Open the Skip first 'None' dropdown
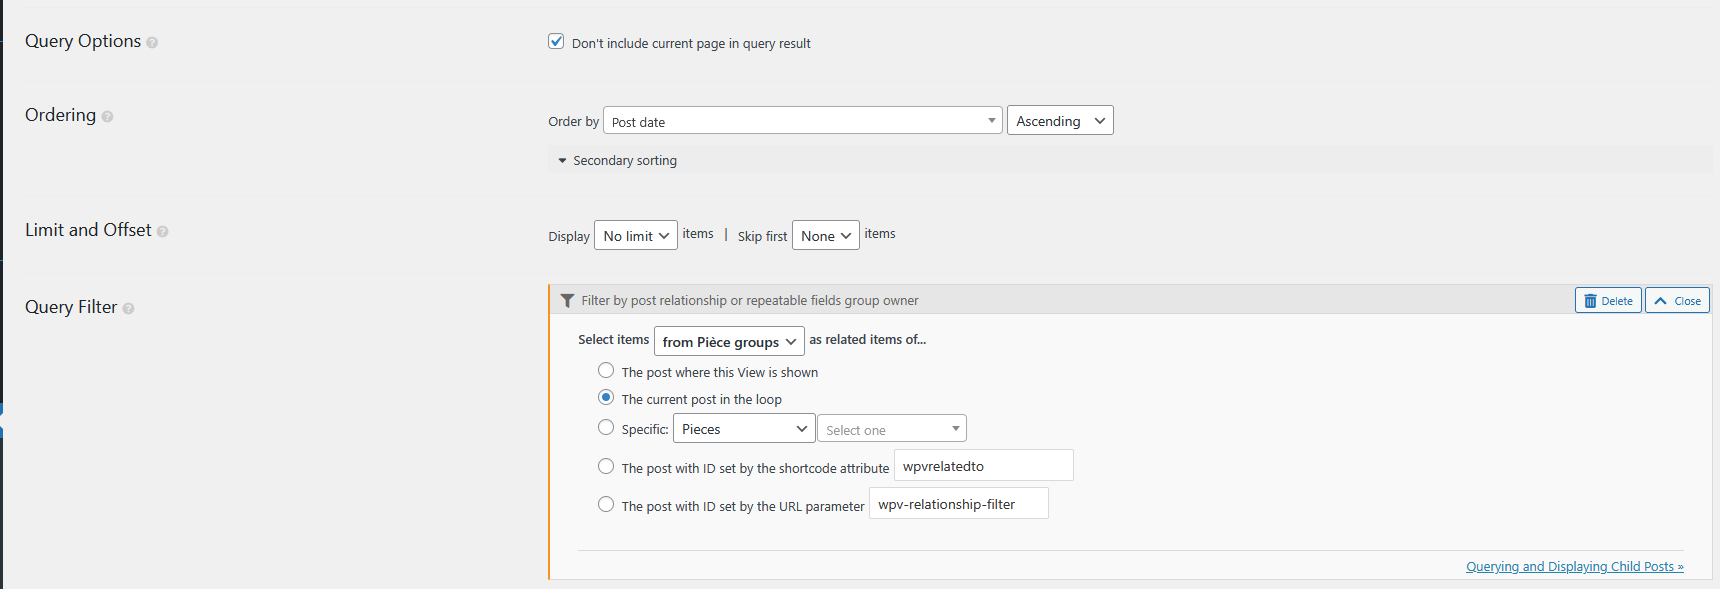The height and width of the screenshot is (589, 1720). (x=826, y=235)
